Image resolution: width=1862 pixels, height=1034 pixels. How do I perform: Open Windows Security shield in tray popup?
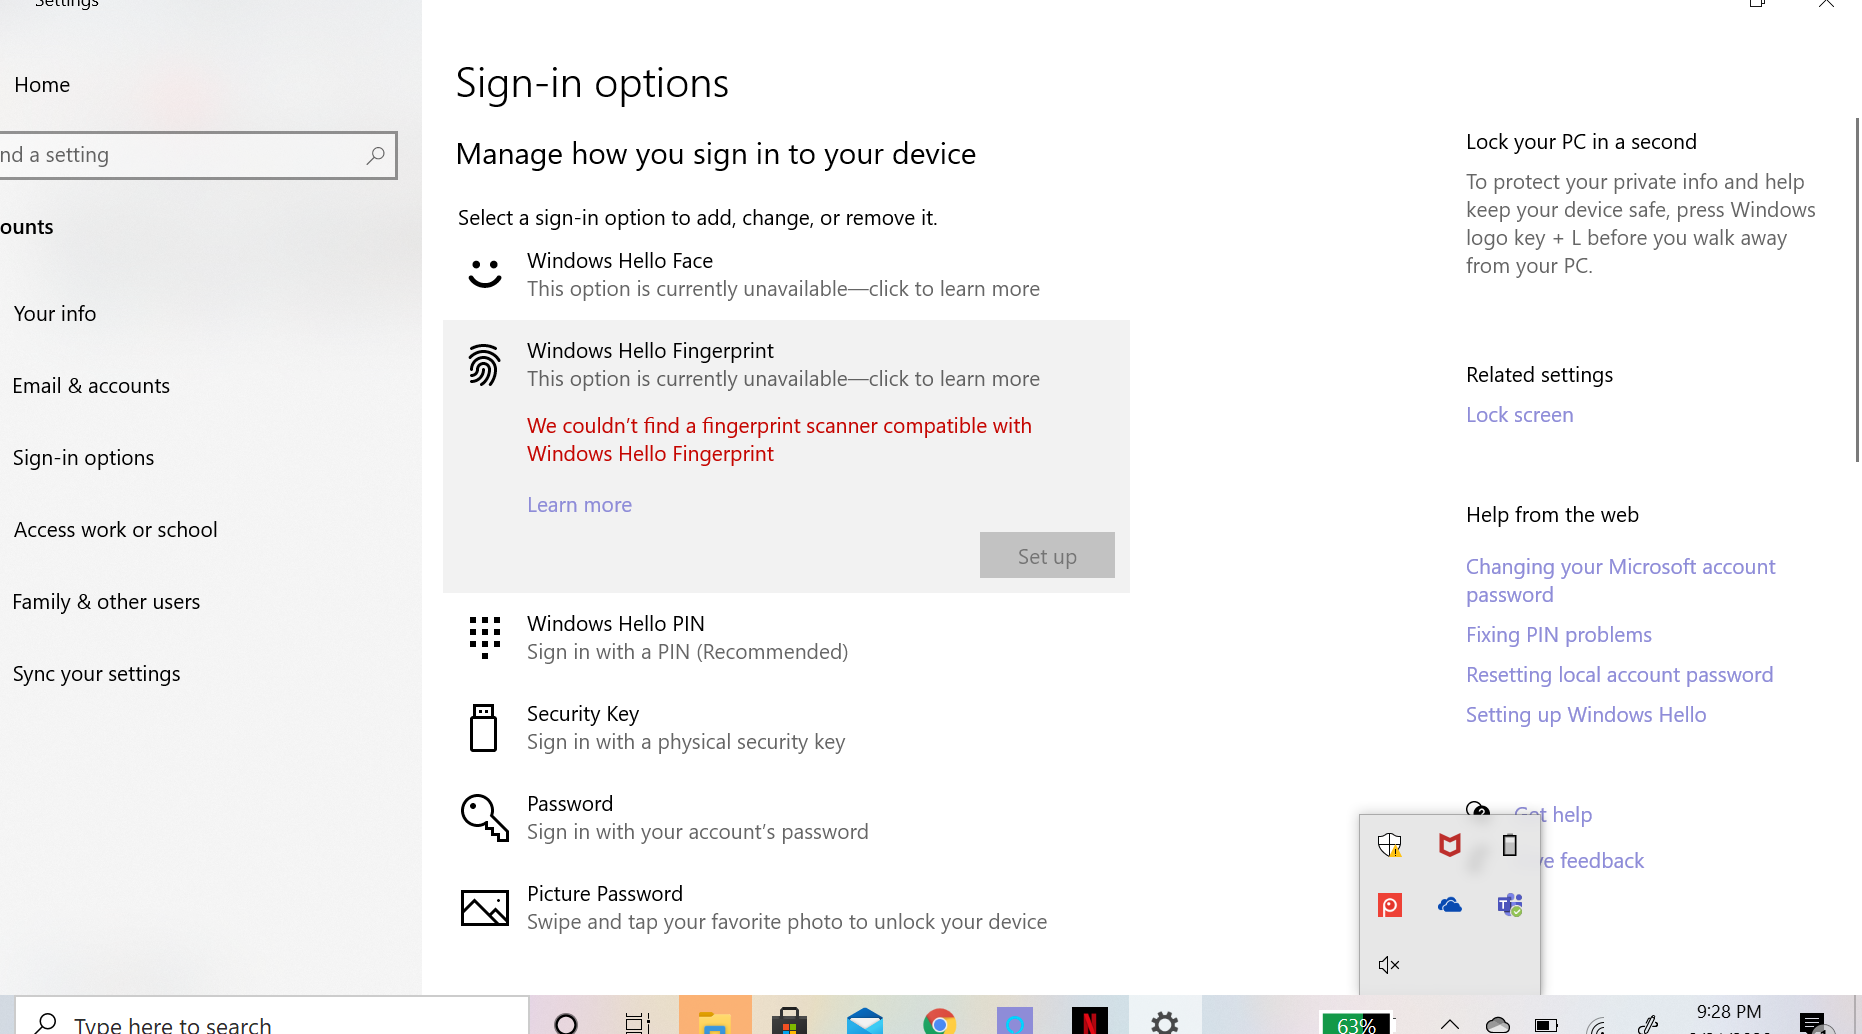pyautogui.click(x=1390, y=845)
